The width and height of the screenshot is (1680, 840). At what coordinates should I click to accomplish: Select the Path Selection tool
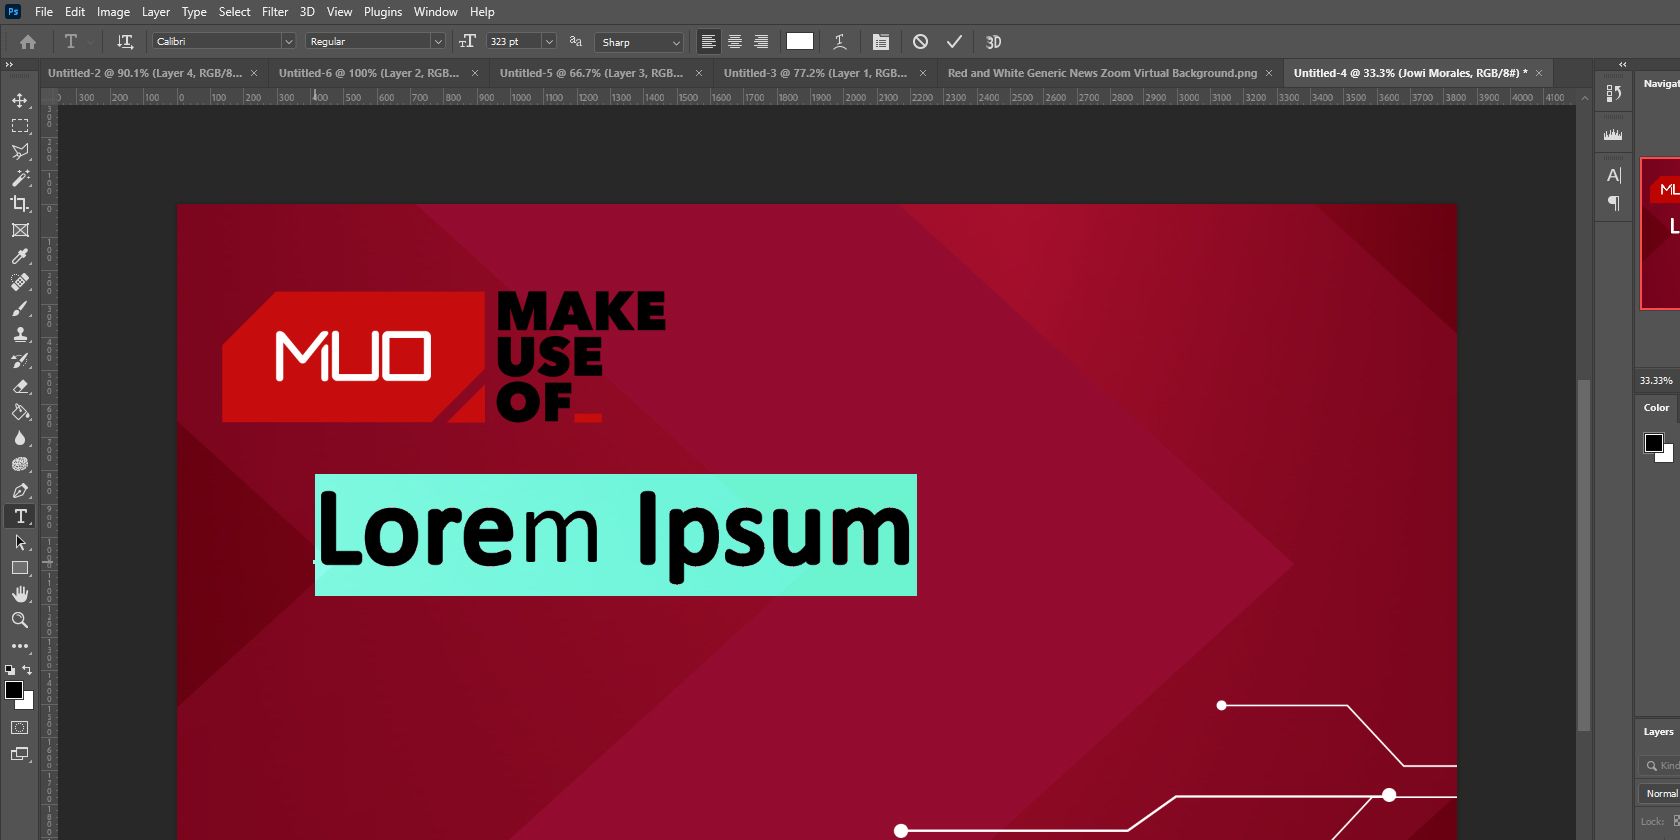(20, 542)
